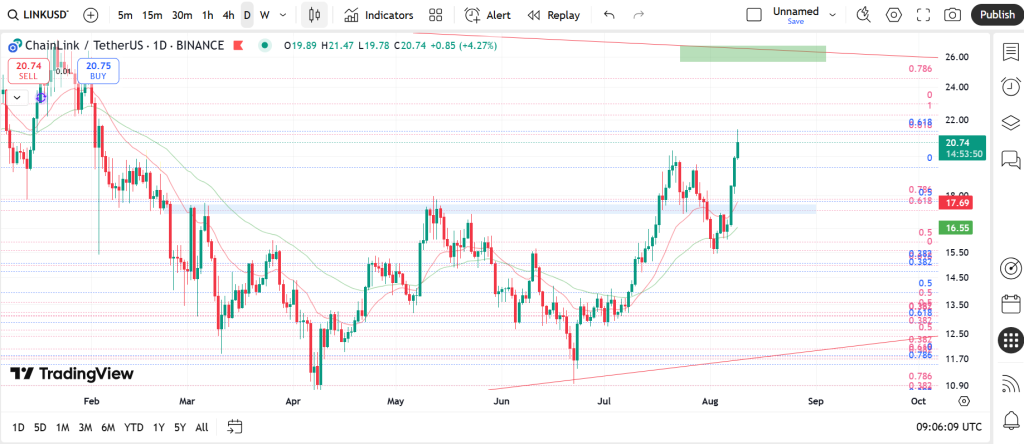
Task: Select the W weekly timeframe
Action: click(264, 14)
